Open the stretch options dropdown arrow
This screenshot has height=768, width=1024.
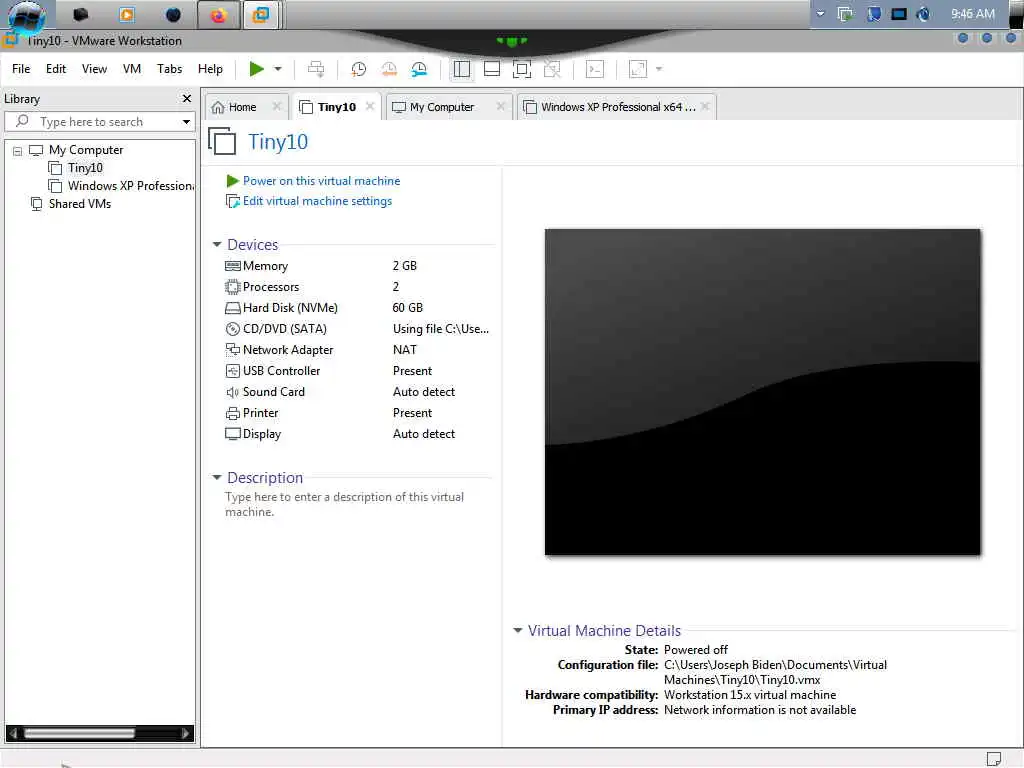(x=658, y=69)
